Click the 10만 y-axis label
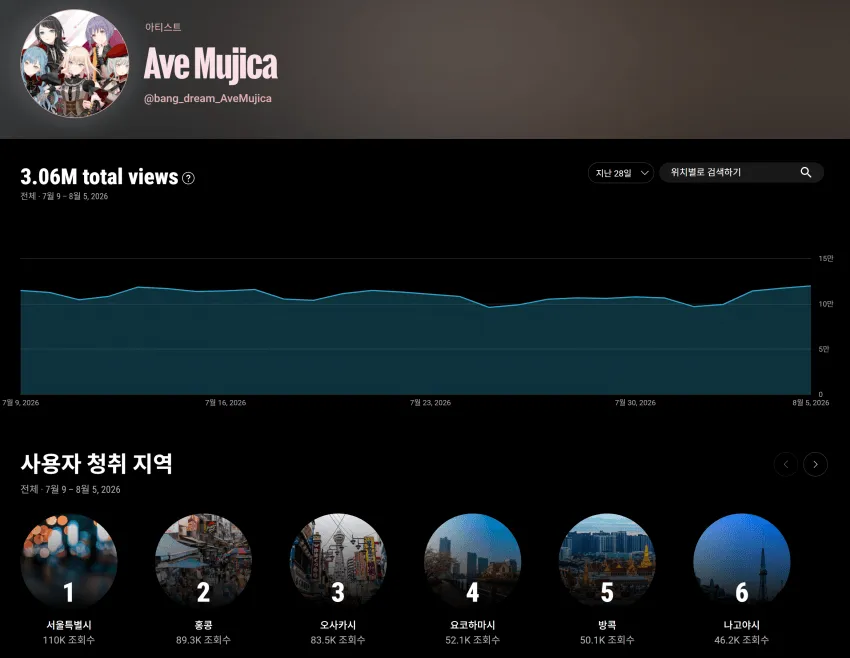Viewport: 850px width, 658px height. pos(826,304)
